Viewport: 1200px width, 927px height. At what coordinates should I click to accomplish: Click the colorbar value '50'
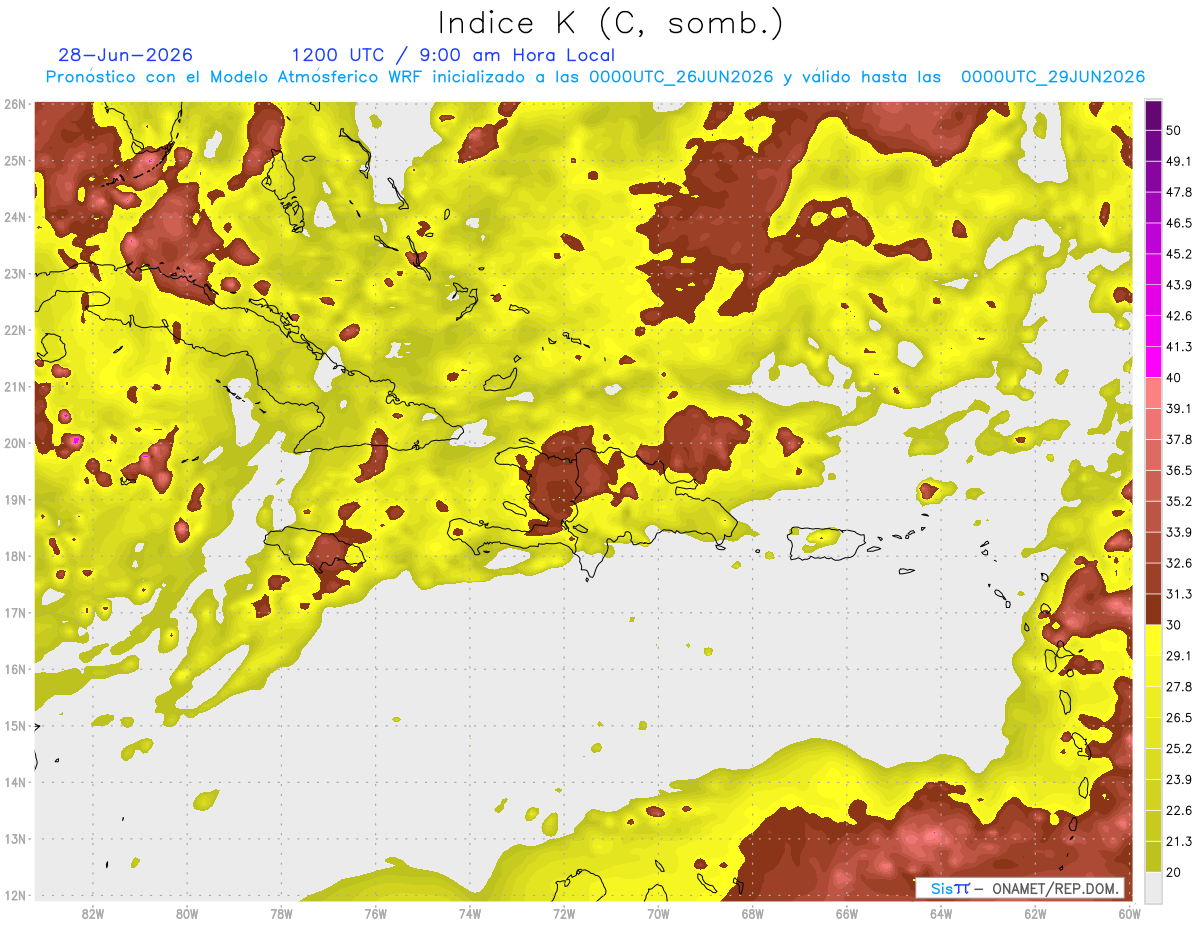(1175, 131)
